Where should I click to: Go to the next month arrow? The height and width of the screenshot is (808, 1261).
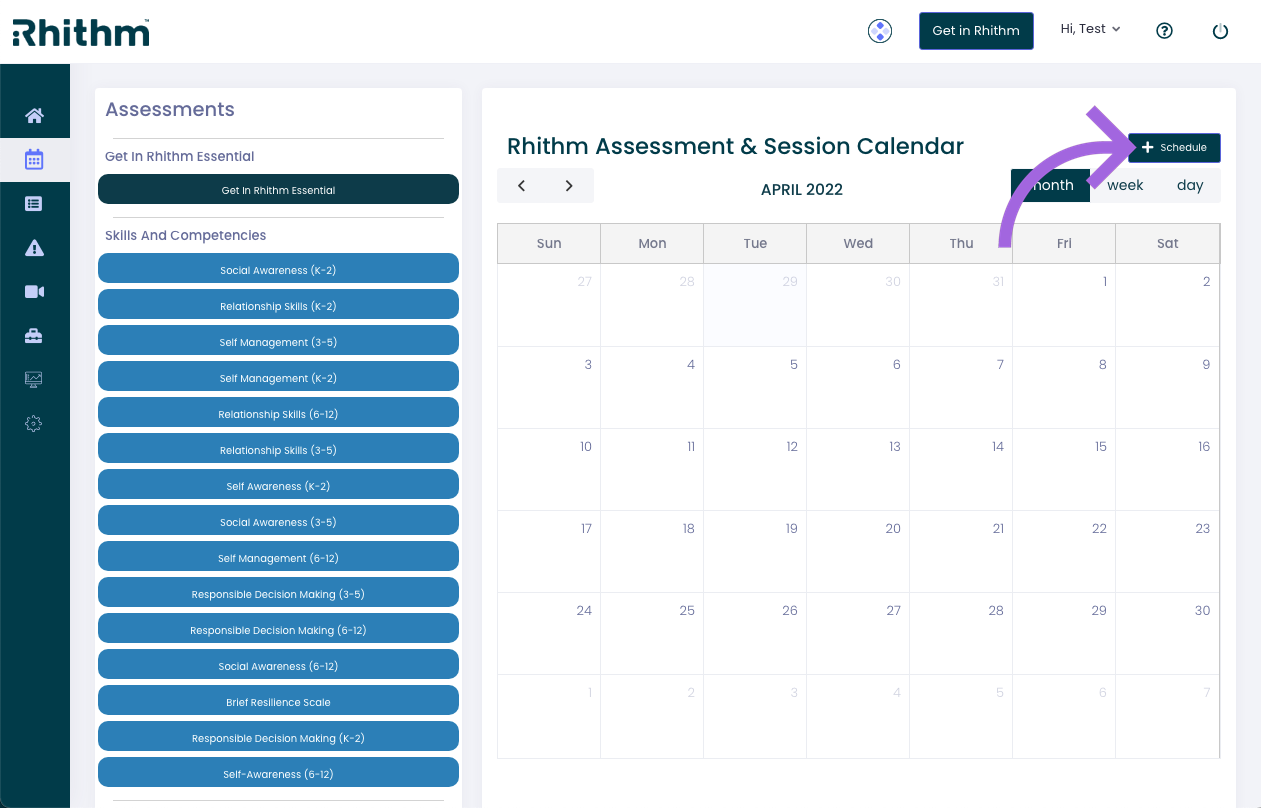[x=569, y=186]
